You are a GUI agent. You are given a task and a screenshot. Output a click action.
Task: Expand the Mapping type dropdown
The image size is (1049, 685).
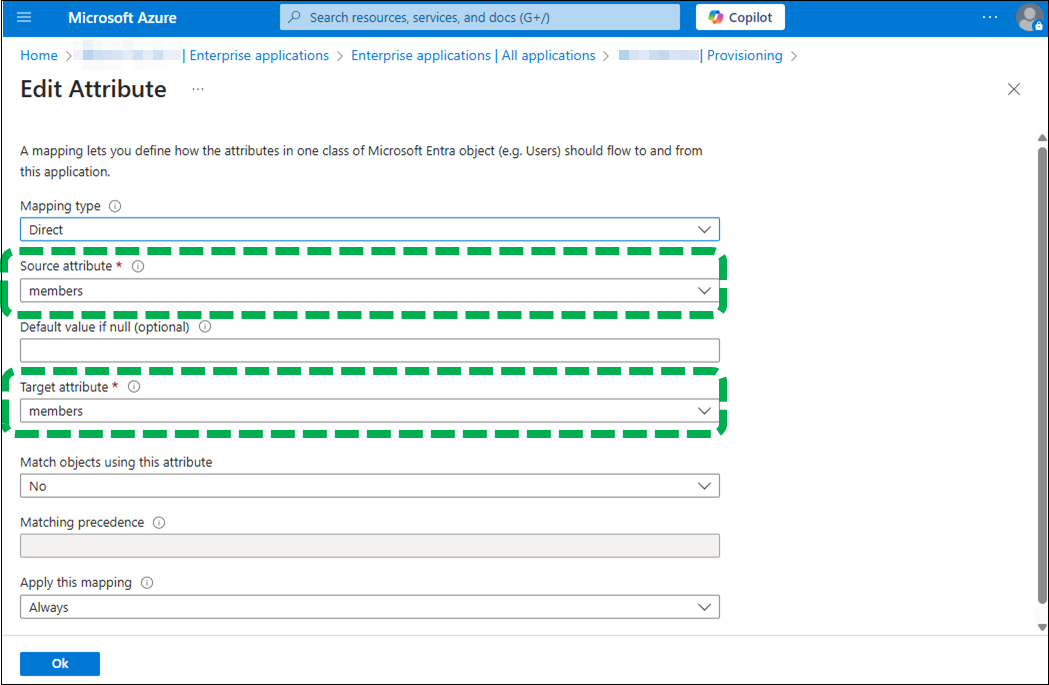coord(369,230)
